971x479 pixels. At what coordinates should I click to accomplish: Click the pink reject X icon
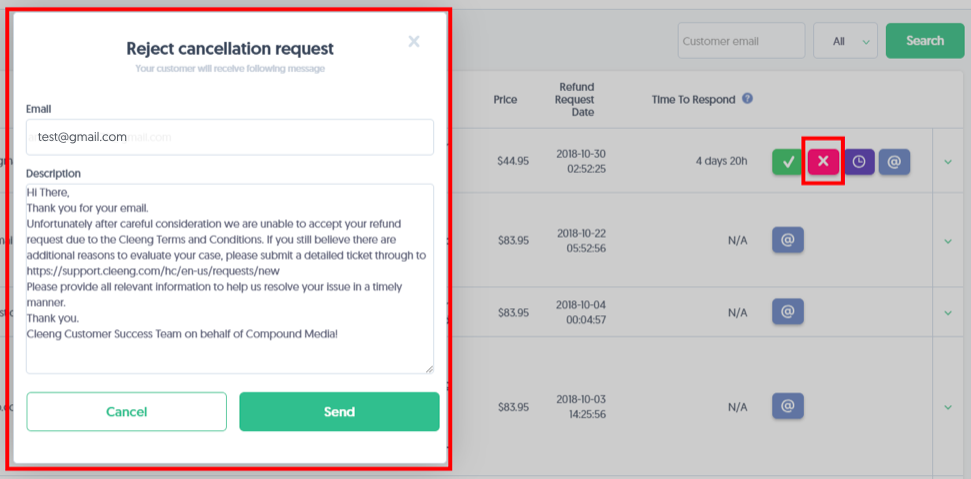(x=823, y=162)
